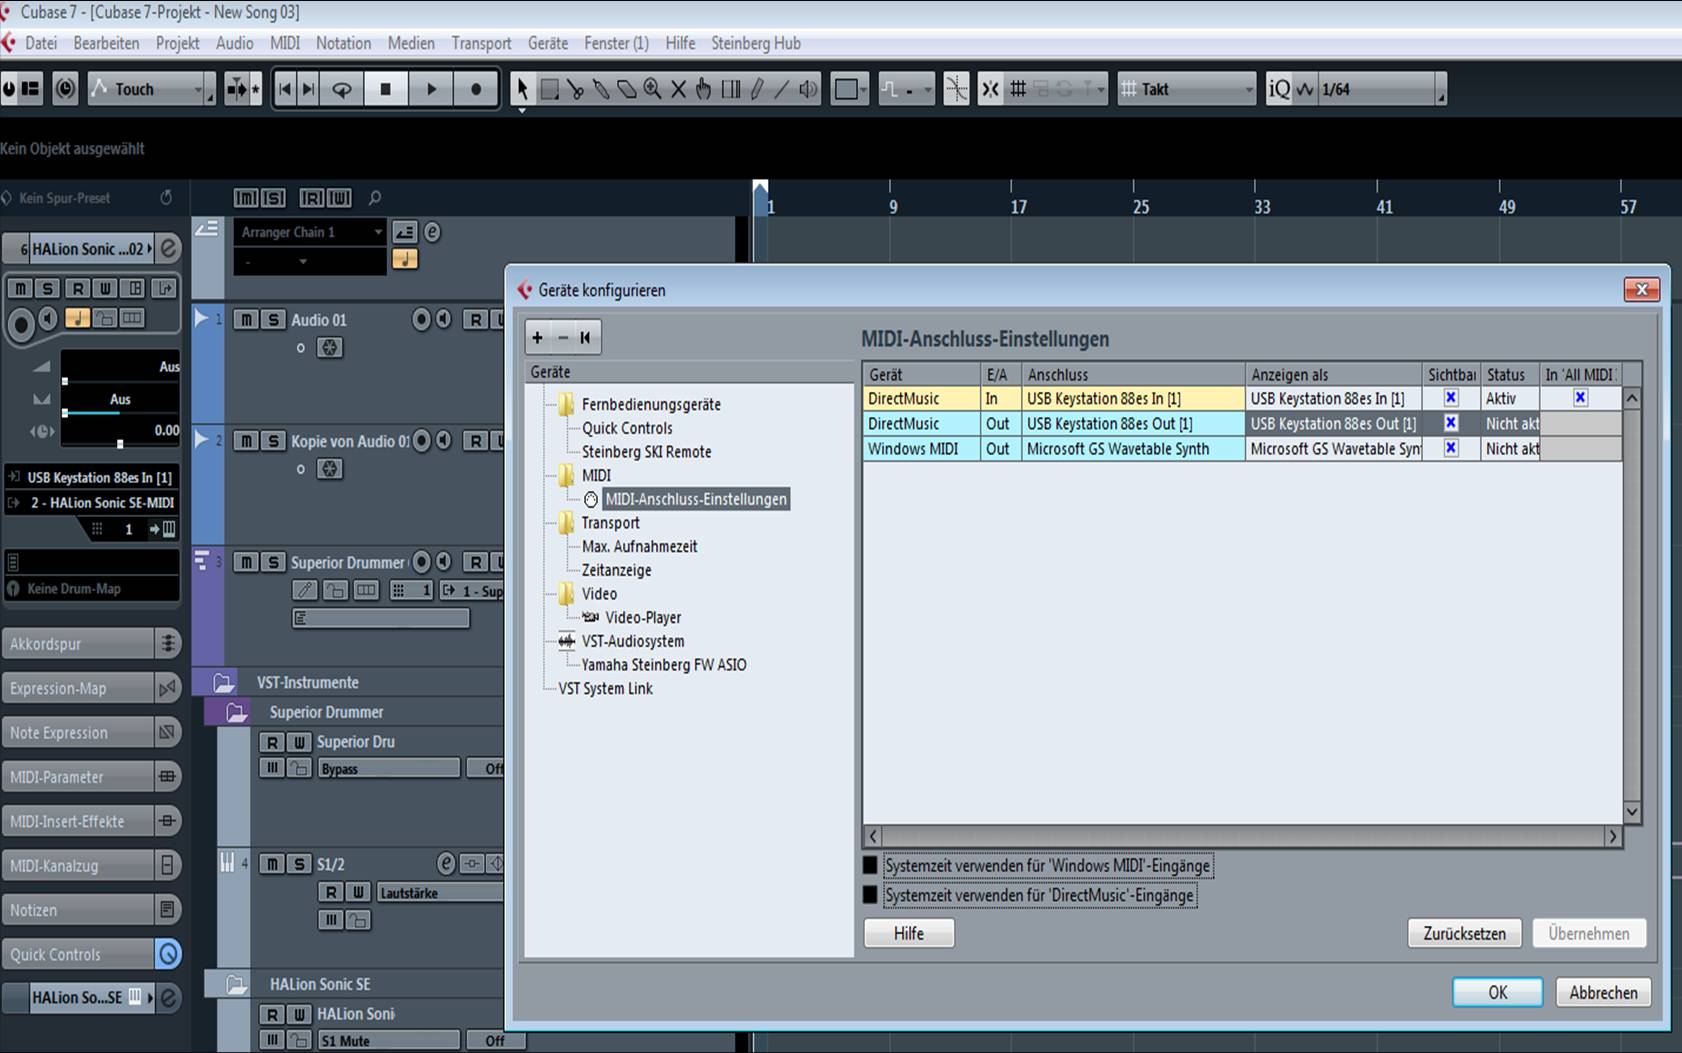The height and width of the screenshot is (1053, 1682).
Task: Click the table horizontal scrollbar right arrow
Action: point(1612,836)
